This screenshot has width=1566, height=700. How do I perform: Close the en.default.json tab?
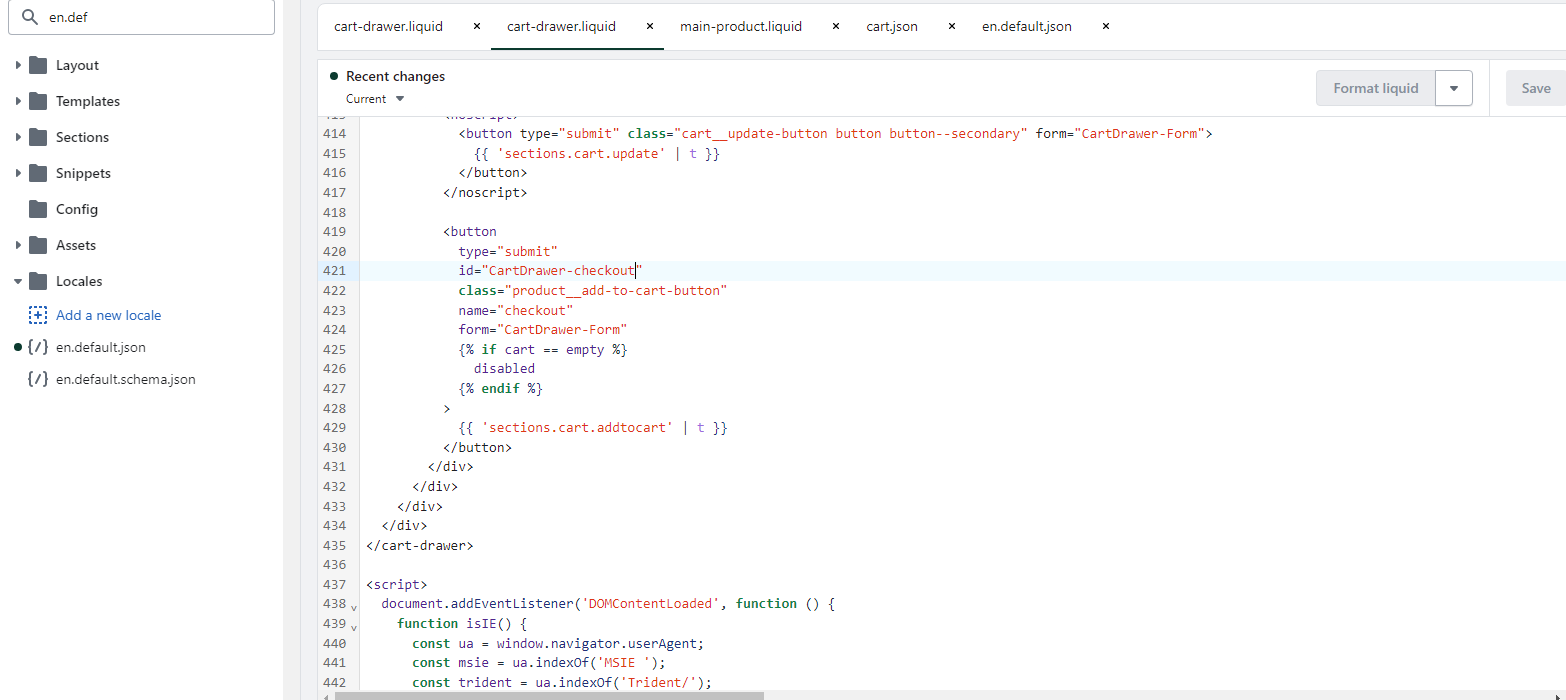click(1106, 26)
